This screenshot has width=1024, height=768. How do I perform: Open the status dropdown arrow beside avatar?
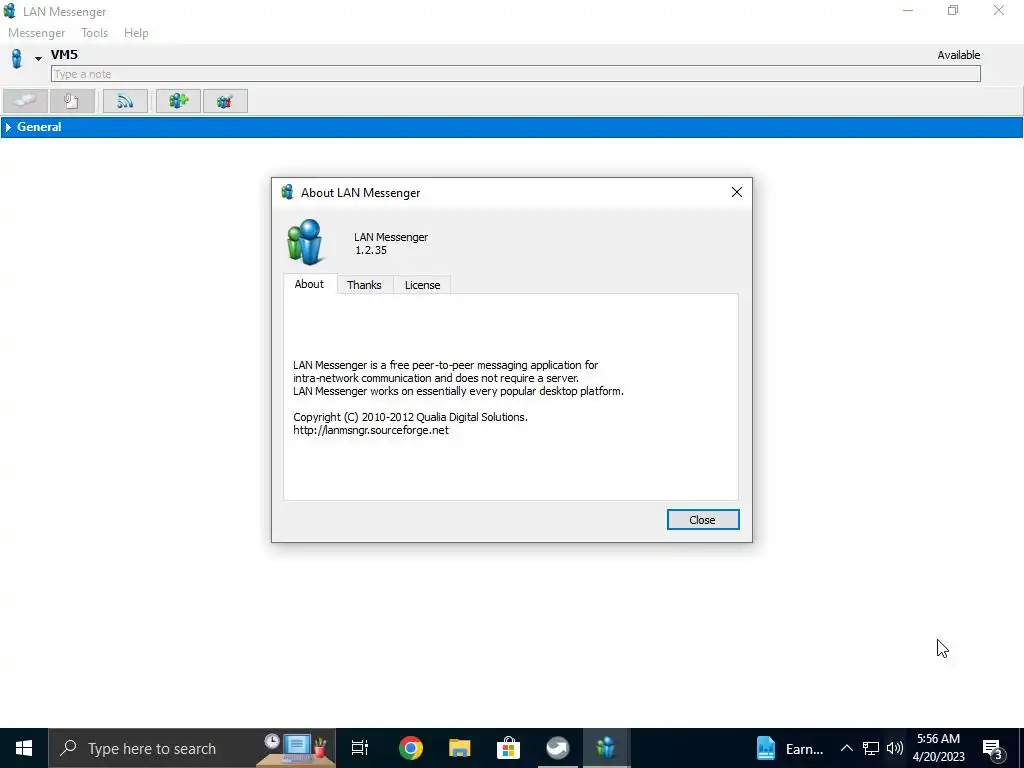[x=39, y=59]
